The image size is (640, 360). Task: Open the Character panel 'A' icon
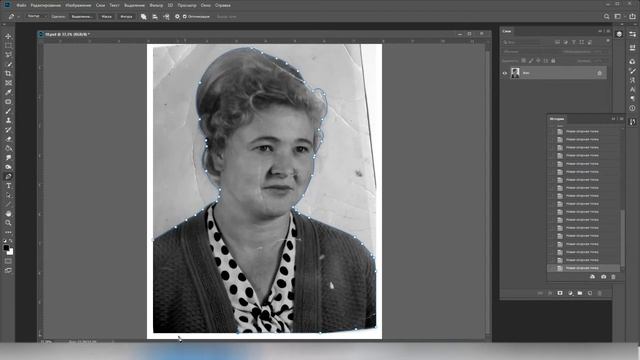(x=632, y=89)
